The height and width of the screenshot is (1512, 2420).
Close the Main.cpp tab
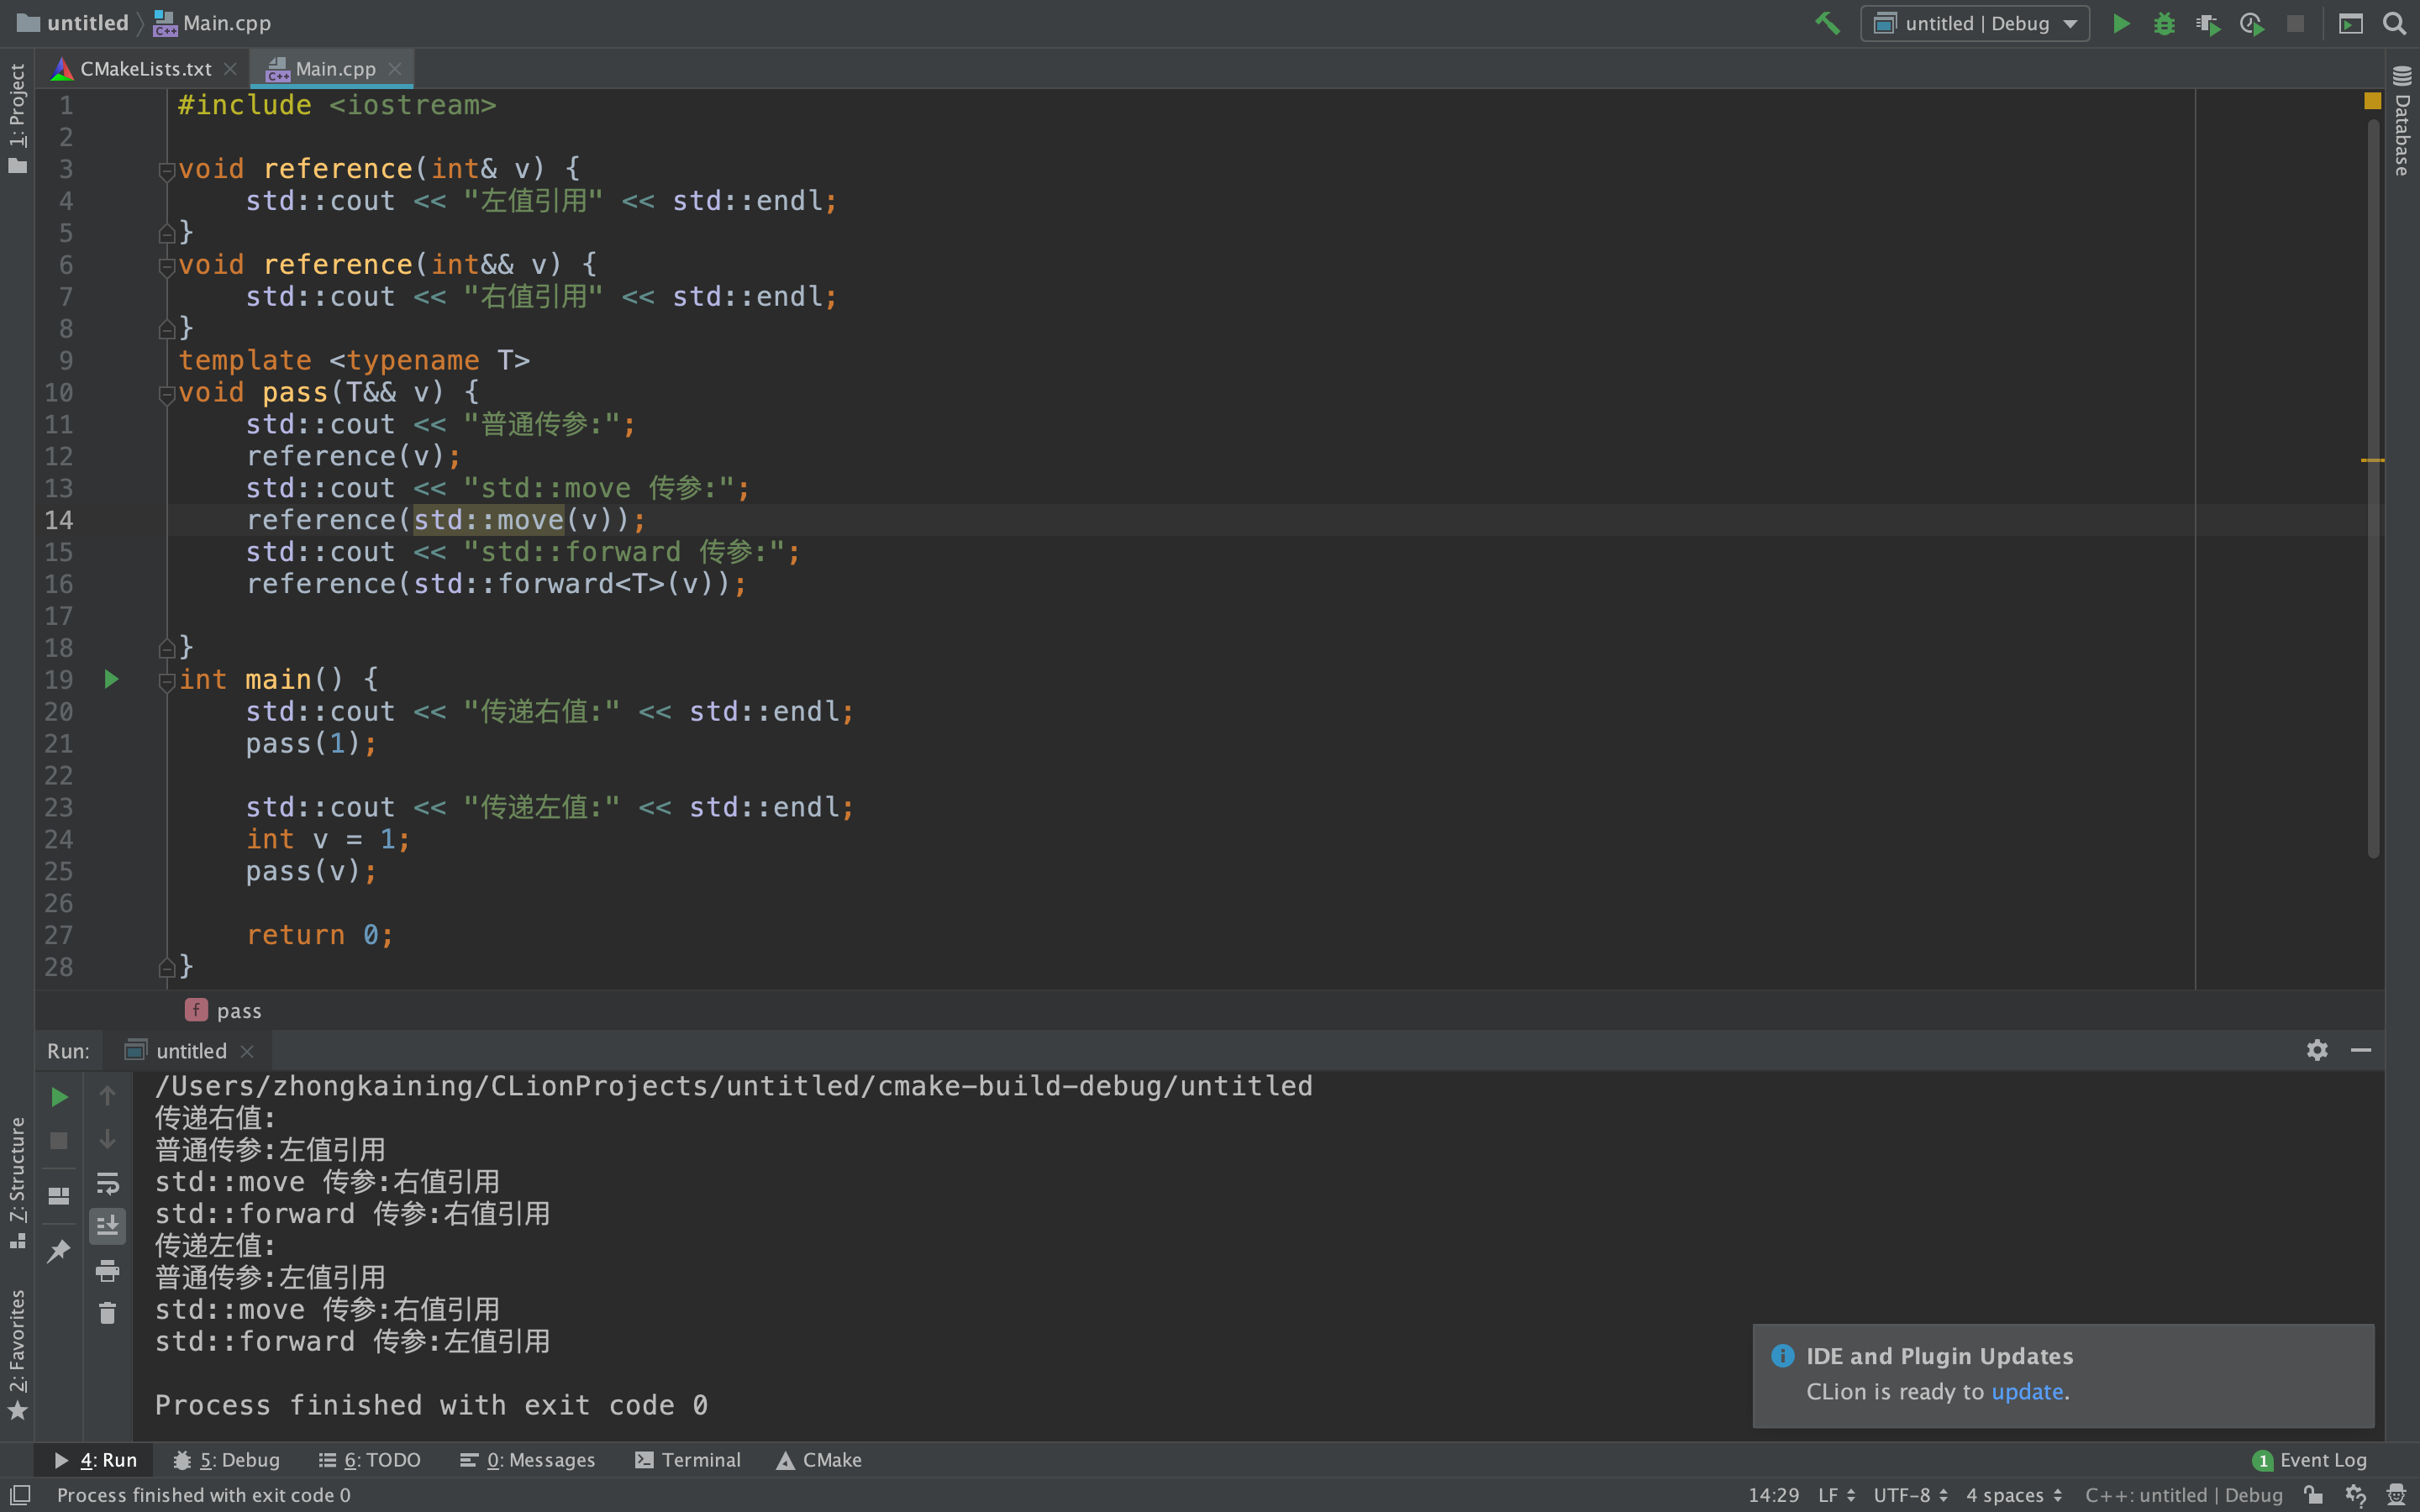(x=395, y=69)
